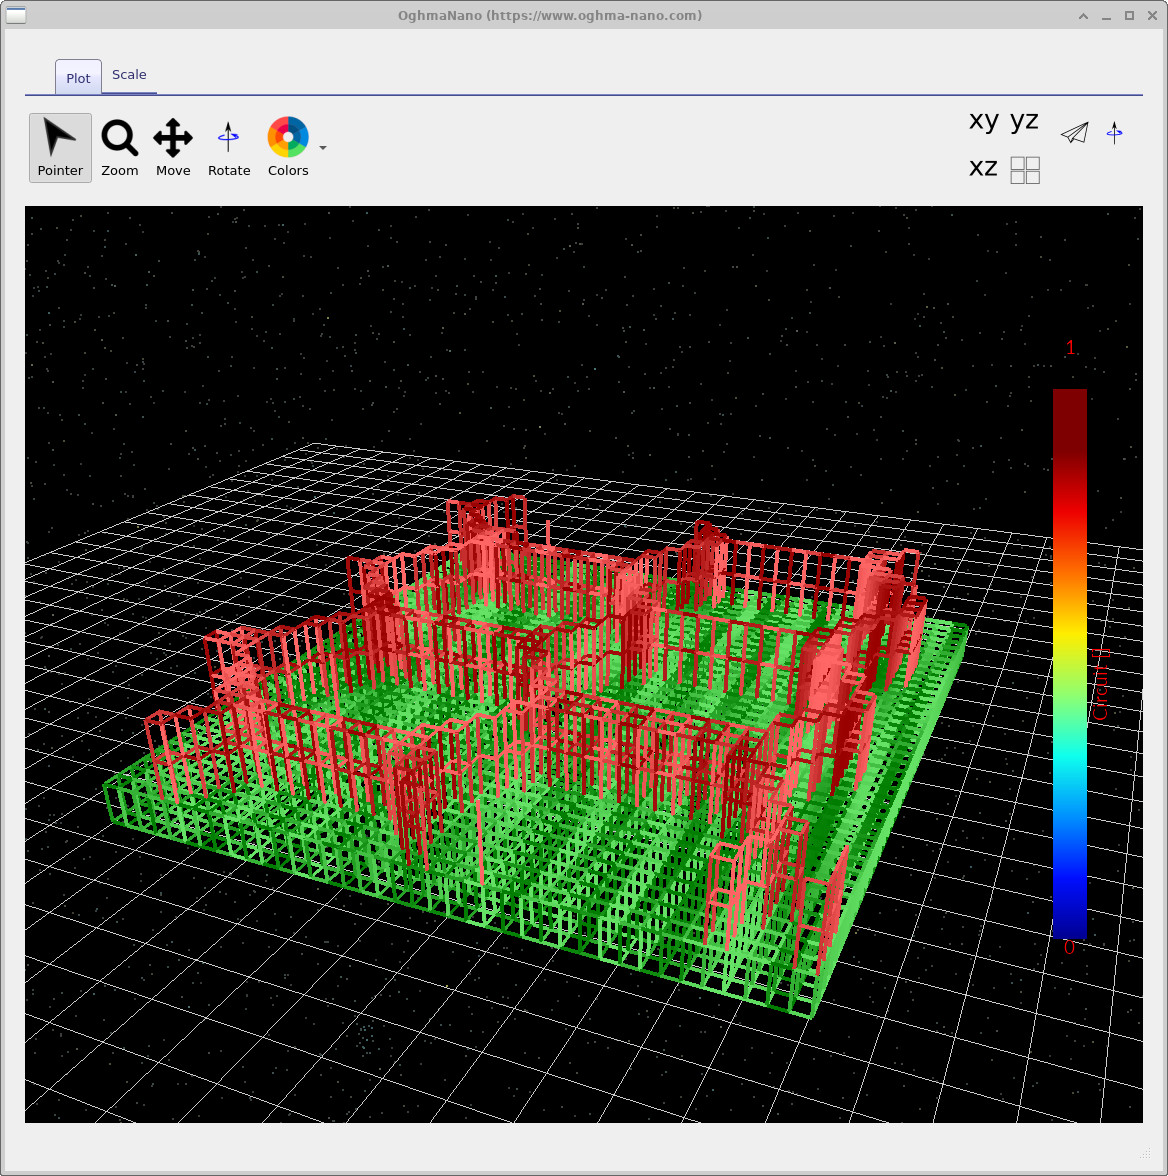Screen dimensions: 1168x1176
Task: Click the red 0 label below the colorbar
Action: (x=1069, y=947)
